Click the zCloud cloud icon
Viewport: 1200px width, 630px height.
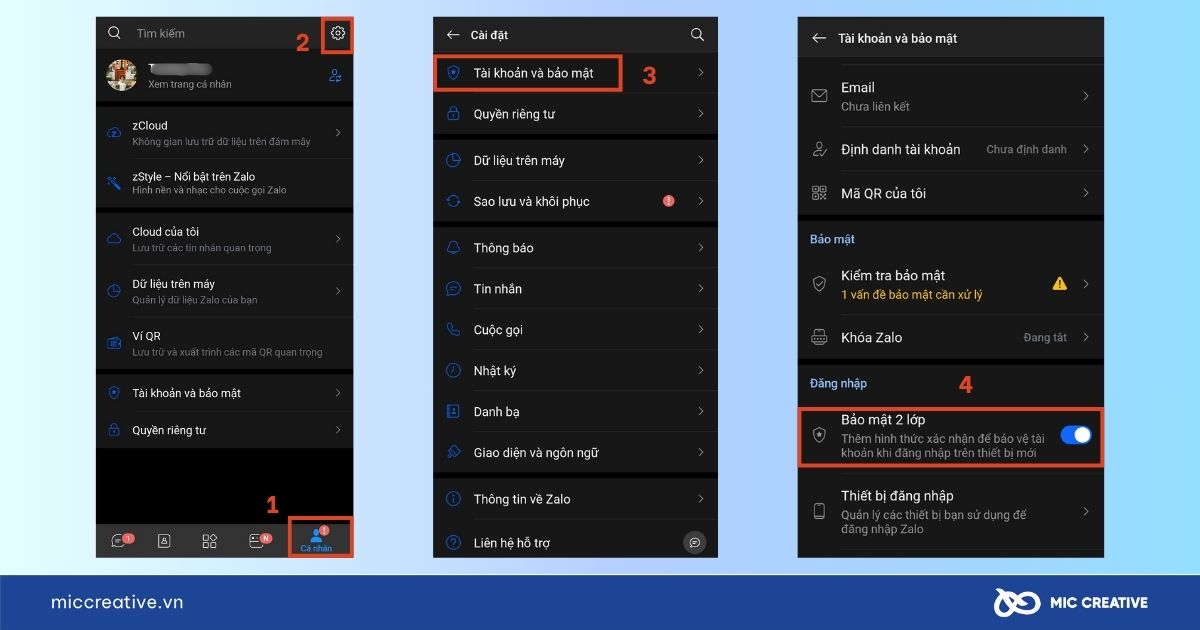pyautogui.click(x=114, y=133)
